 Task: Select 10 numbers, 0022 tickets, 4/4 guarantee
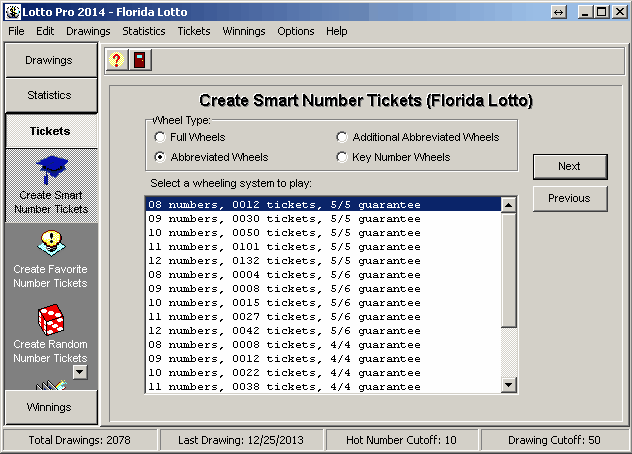[323, 373]
